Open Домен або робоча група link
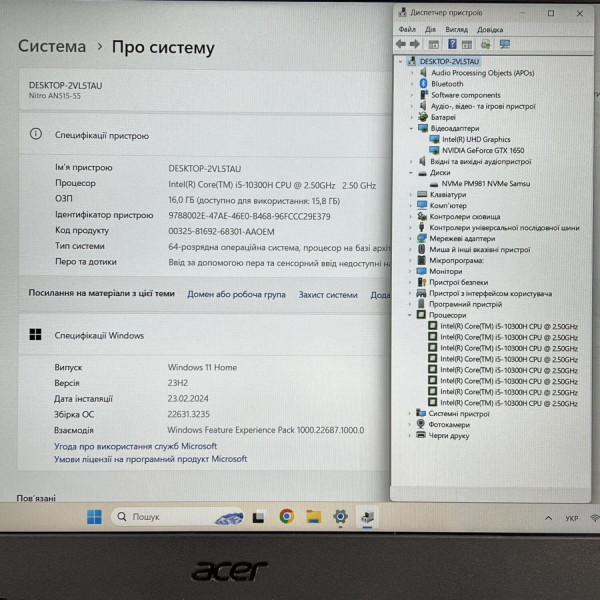The width and height of the screenshot is (600, 600). coord(236,294)
